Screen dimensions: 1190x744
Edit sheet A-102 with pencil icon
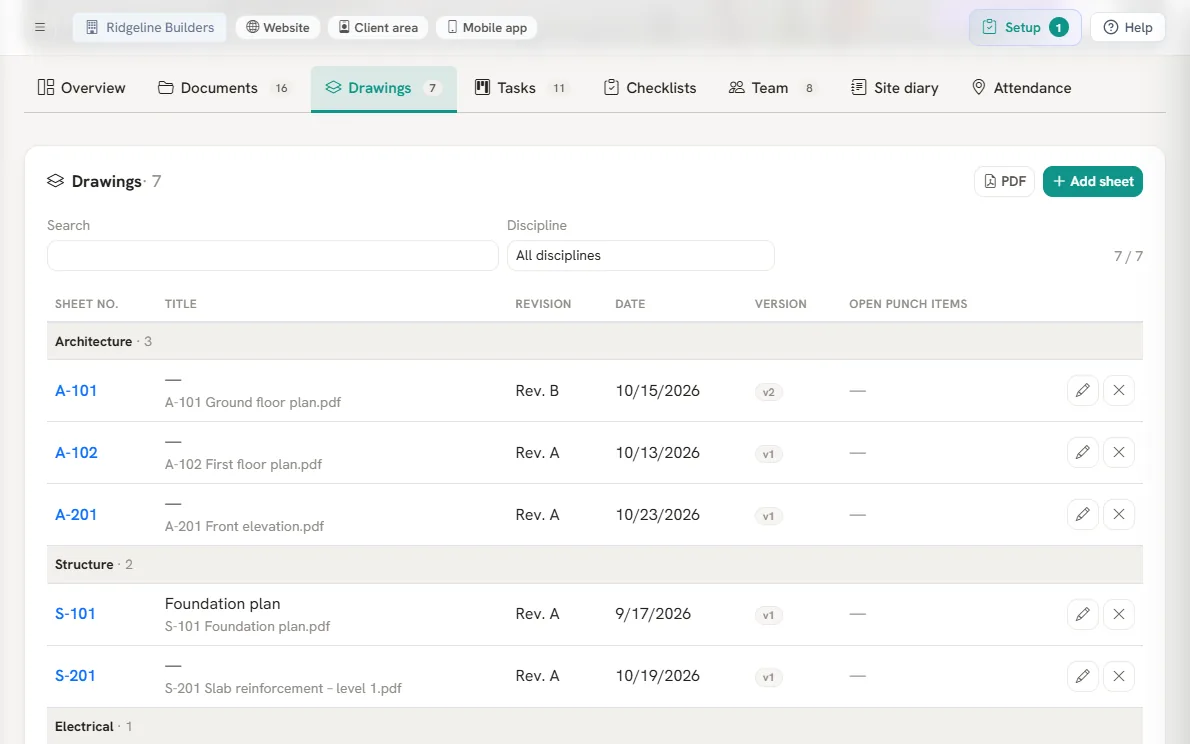tap(1082, 452)
